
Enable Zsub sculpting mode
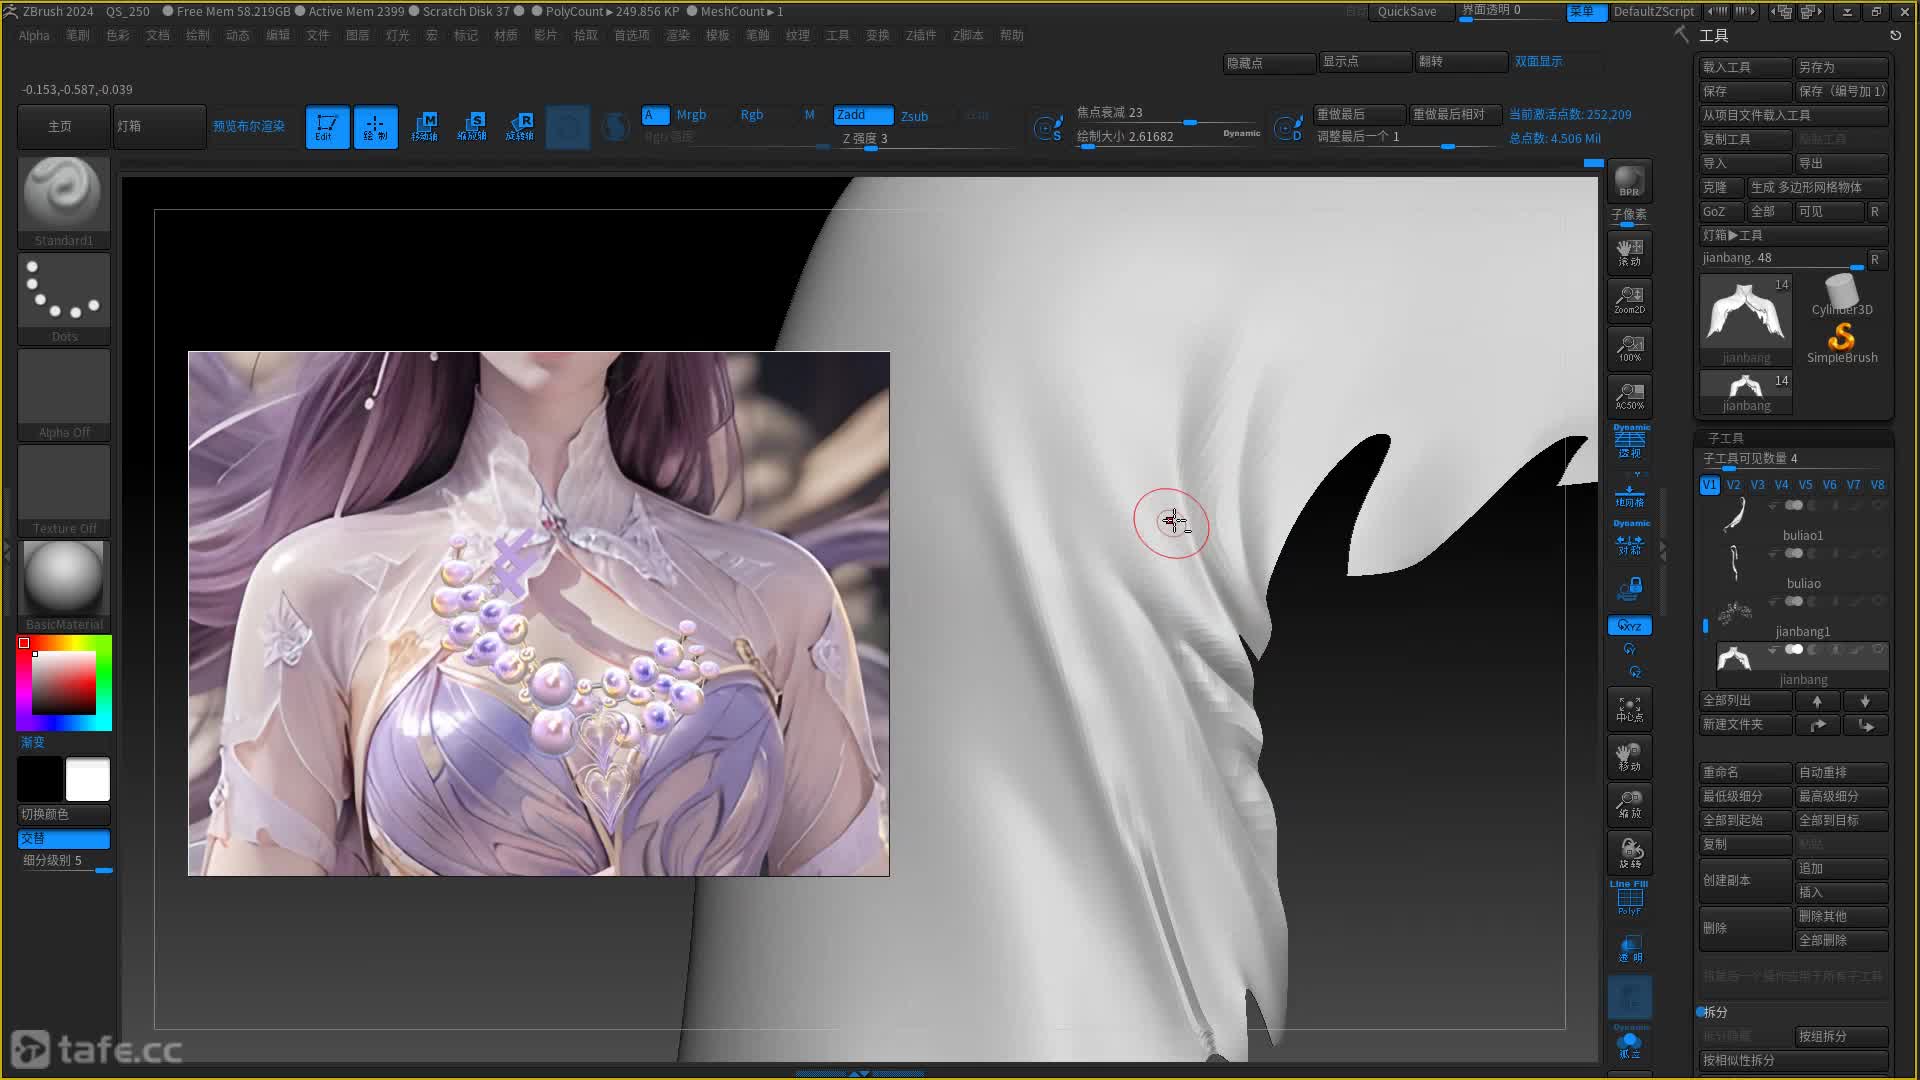click(914, 116)
